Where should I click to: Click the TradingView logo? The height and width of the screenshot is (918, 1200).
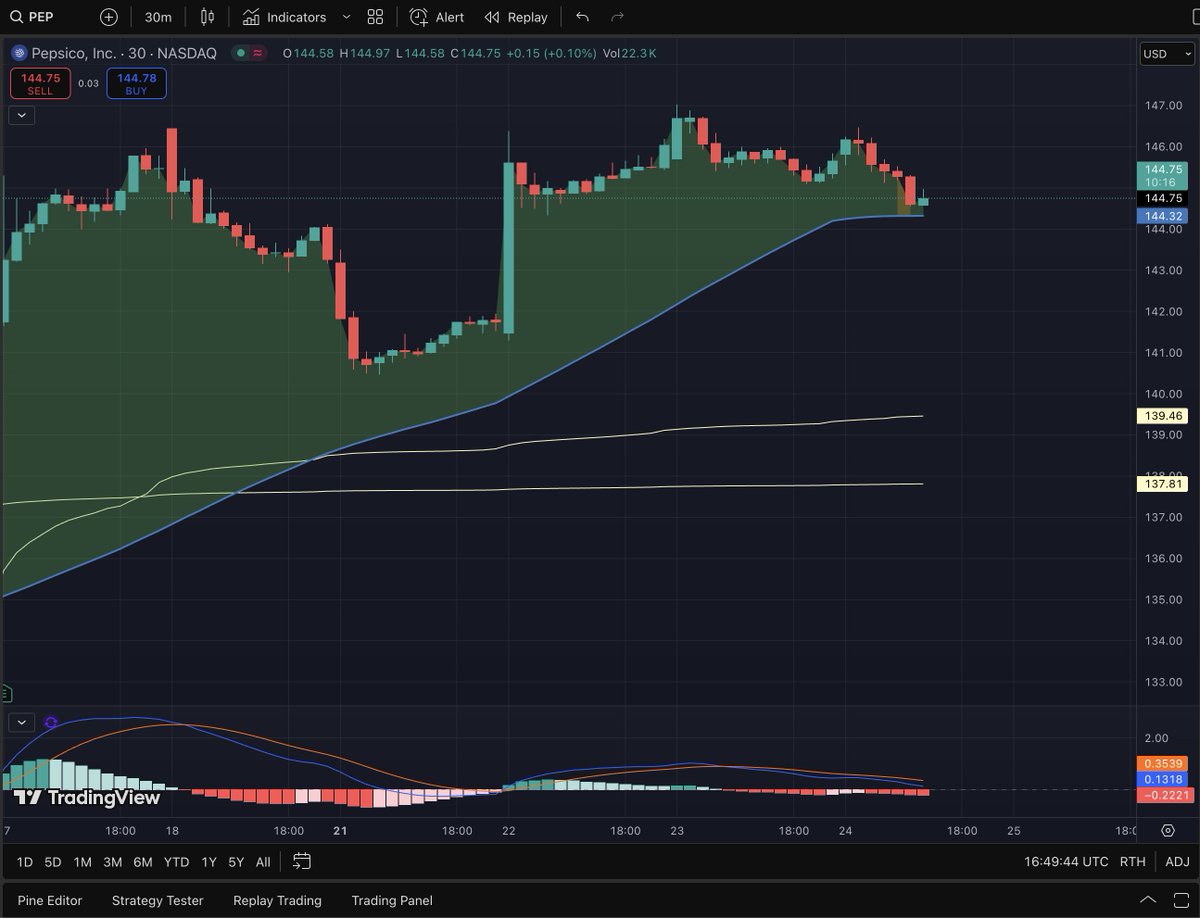tap(87, 797)
